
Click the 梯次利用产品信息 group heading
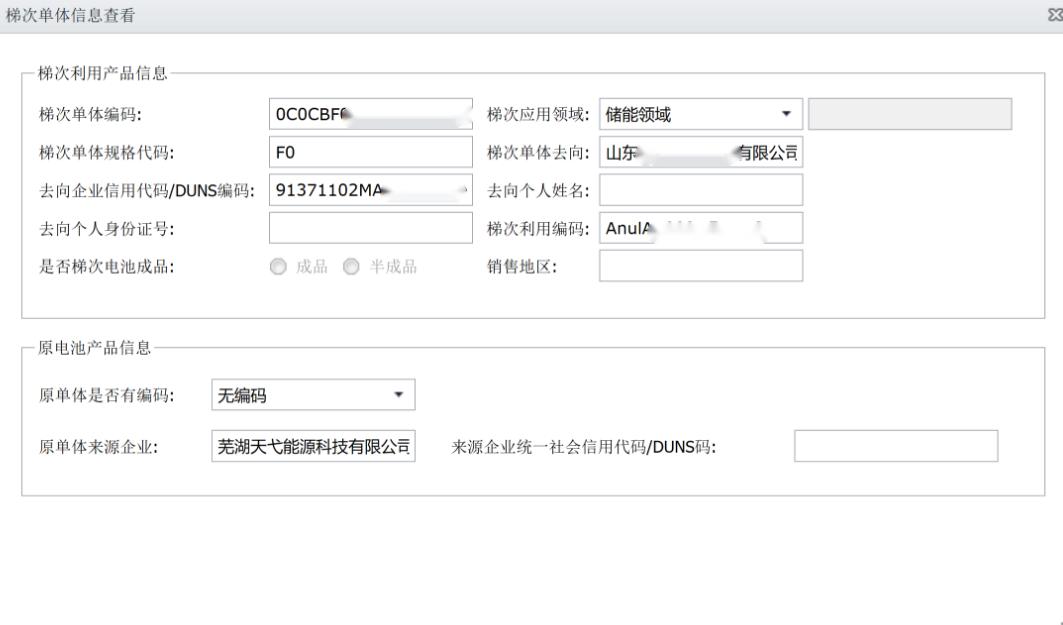tap(102, 73)
